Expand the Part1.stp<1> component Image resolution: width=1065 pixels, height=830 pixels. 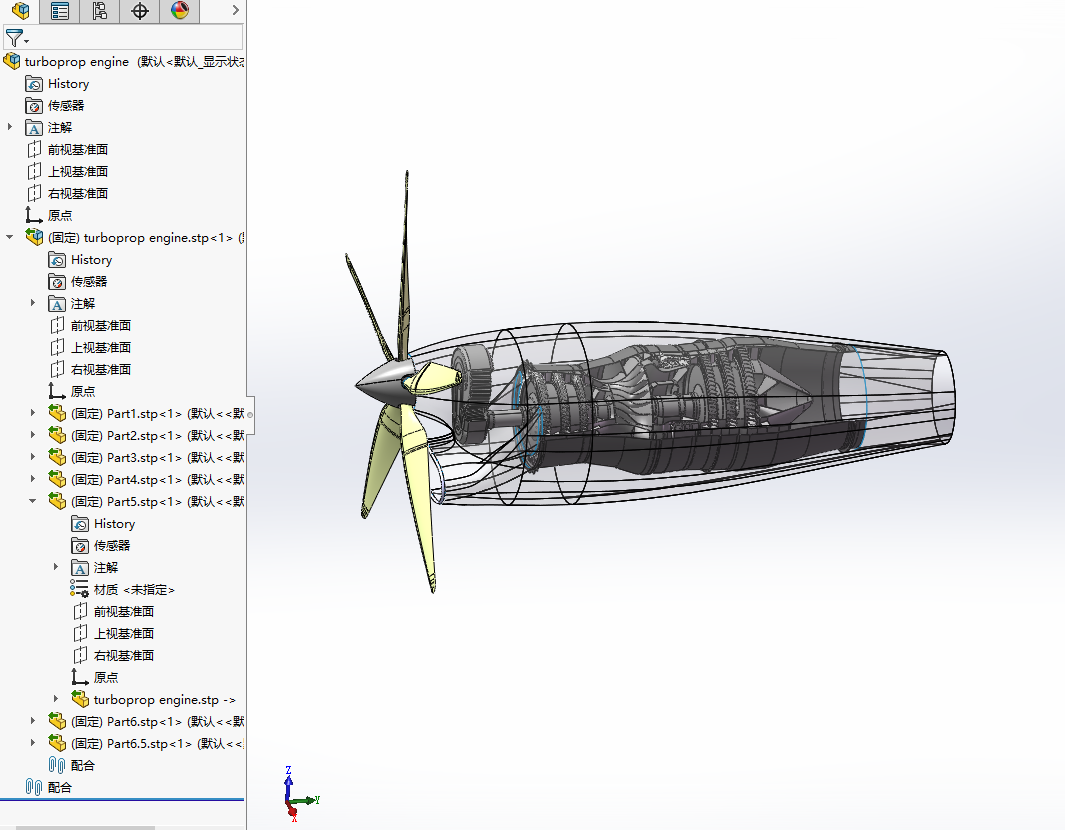click(x=33, y=413)
